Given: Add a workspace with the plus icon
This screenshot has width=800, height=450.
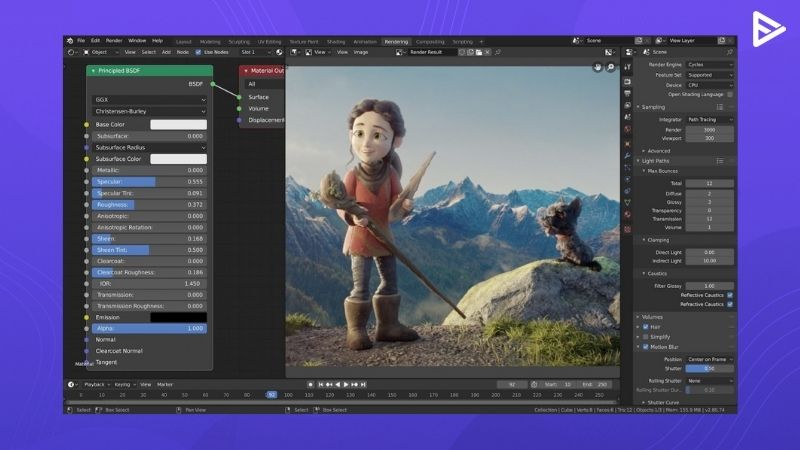Looking at the screenshot, I should coord(481,42).
